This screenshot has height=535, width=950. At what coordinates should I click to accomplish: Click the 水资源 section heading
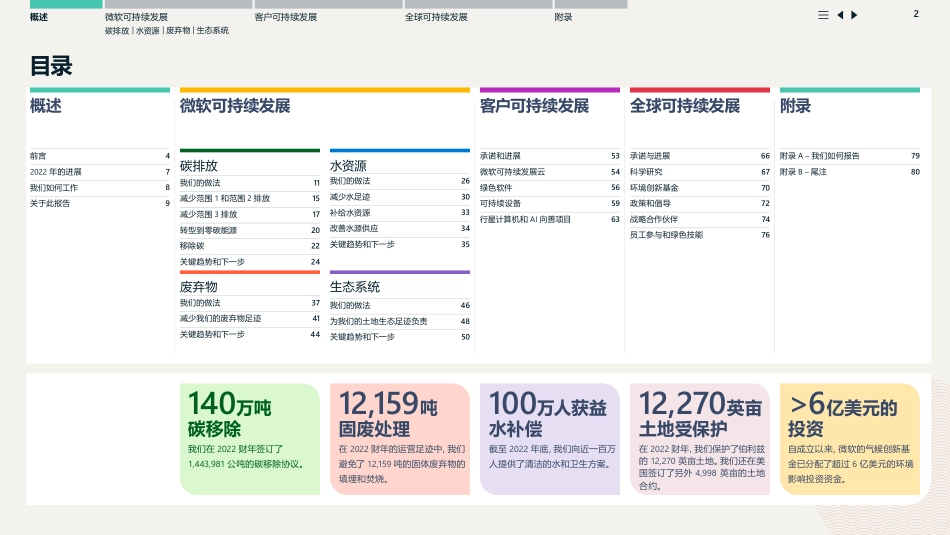[348, 165]
